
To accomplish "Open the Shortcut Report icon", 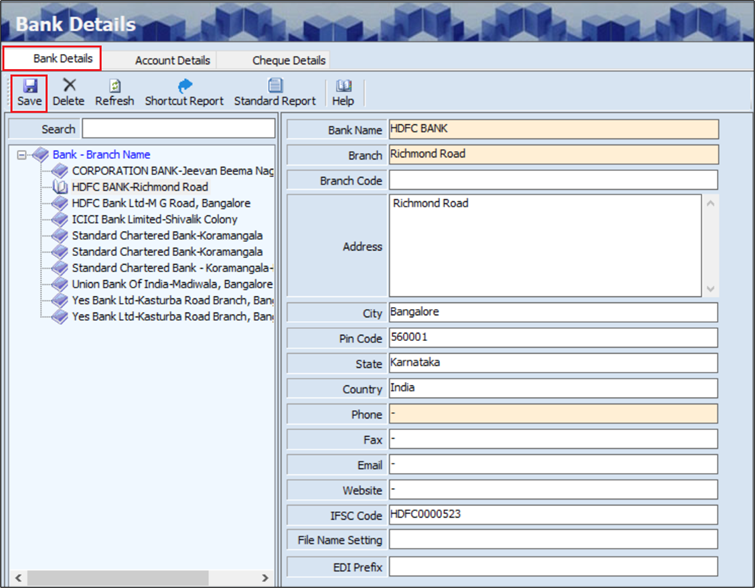I will (x=184, y=86).
